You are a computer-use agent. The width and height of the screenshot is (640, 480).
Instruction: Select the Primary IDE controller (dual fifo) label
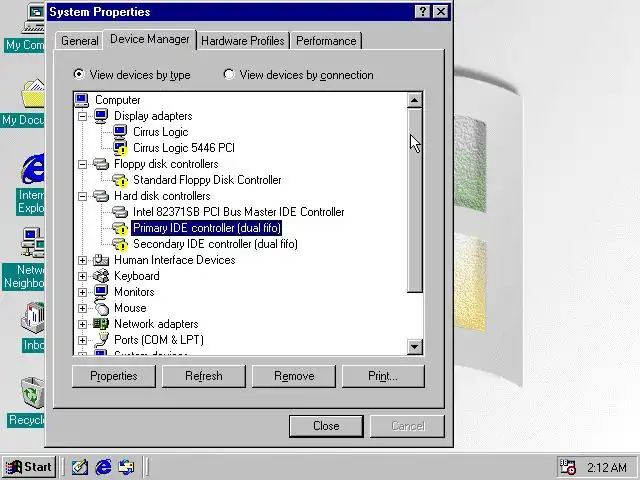tap(207, 228)
